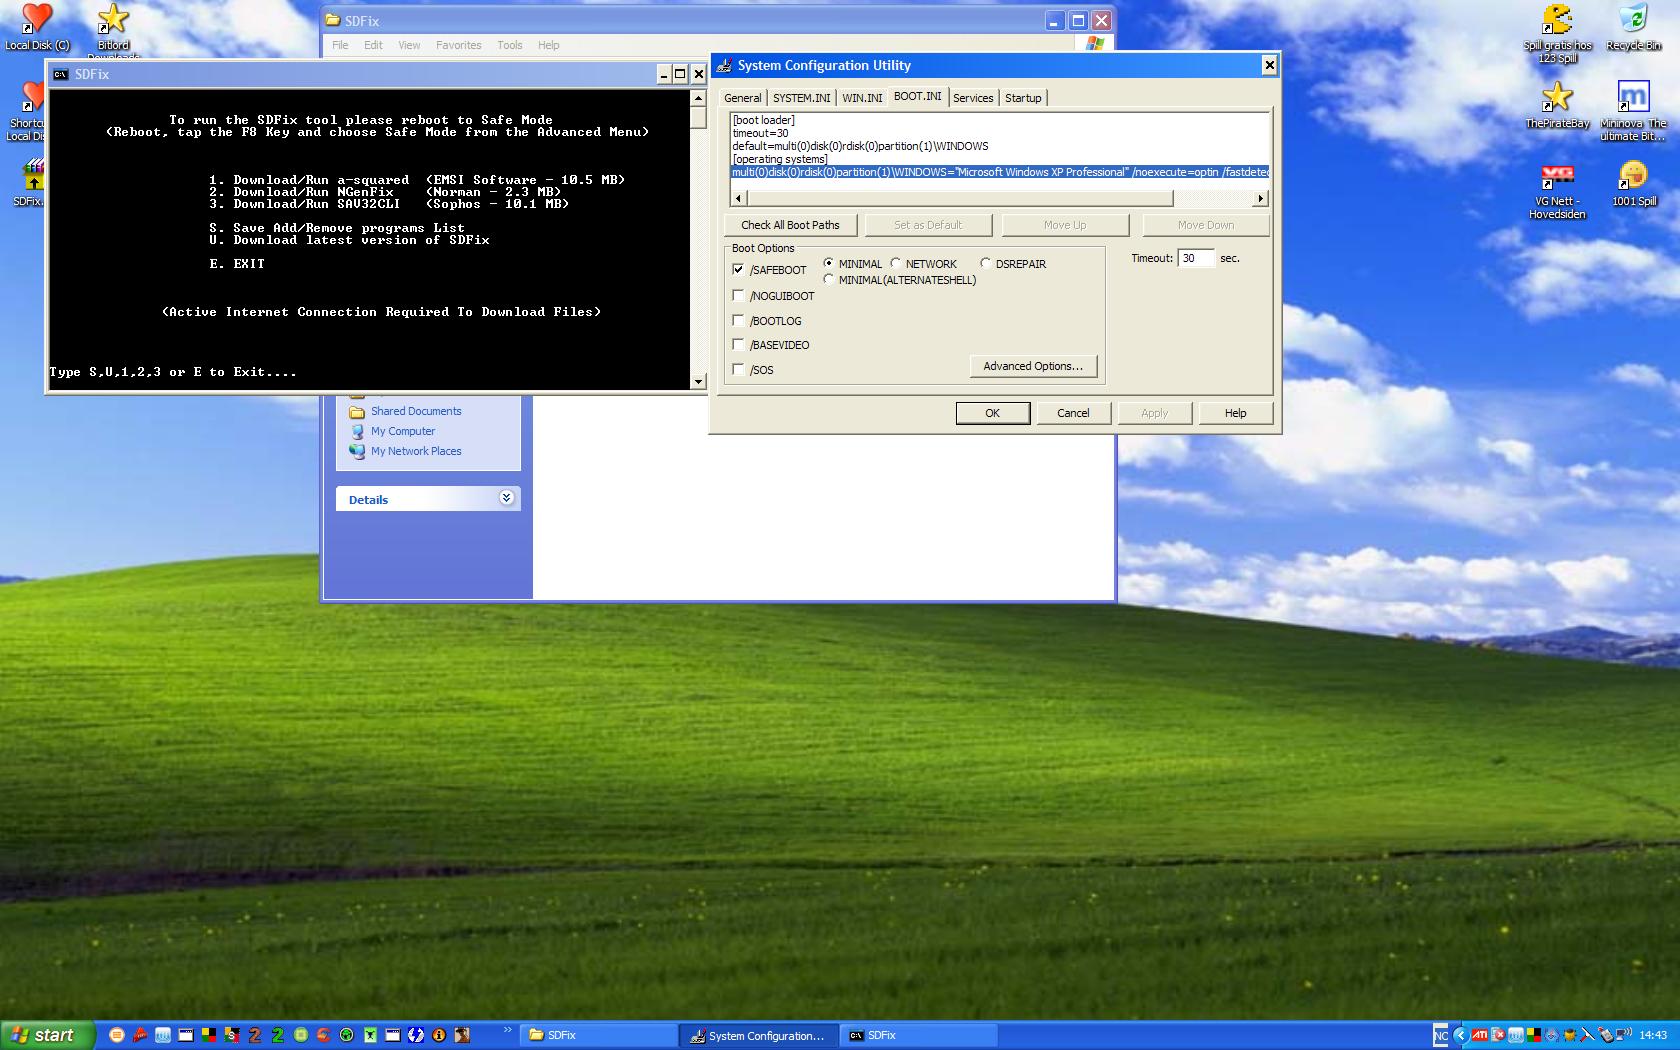Switch to the WIN.INI tab
Viewport: 1680px width, 1050px height.
[x=862, y=98]
